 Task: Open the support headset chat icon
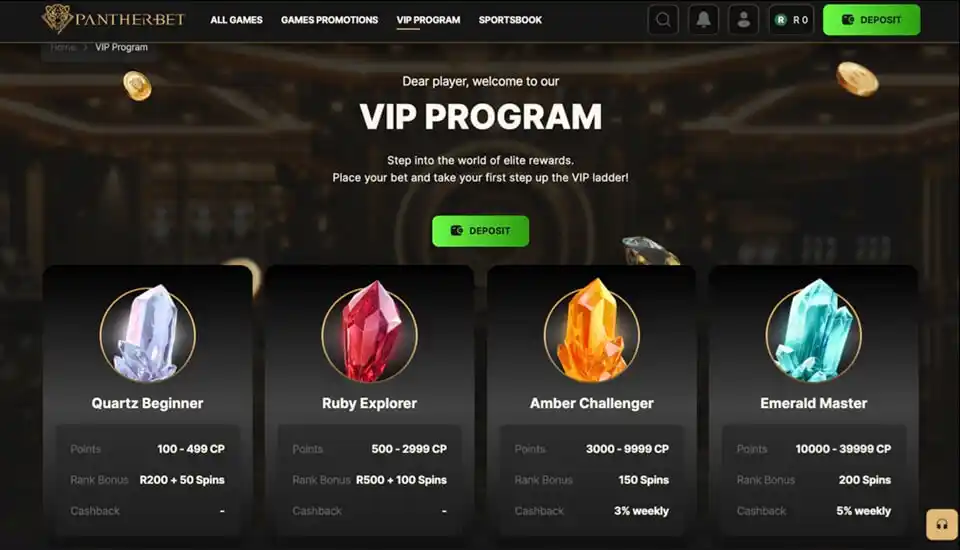(942, 524)
